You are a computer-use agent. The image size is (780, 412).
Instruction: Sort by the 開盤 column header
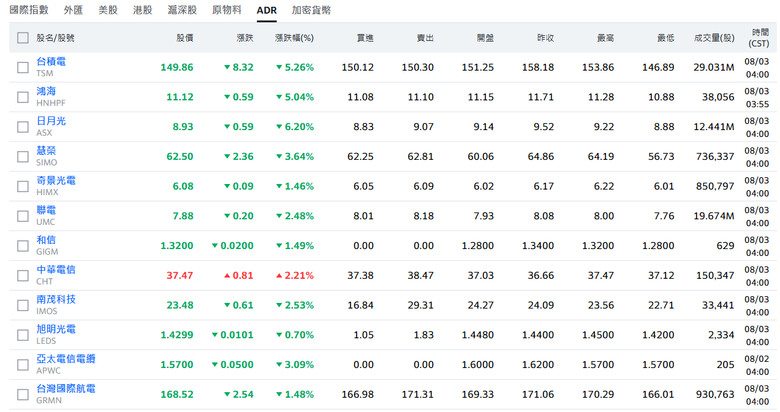[485, 38]
